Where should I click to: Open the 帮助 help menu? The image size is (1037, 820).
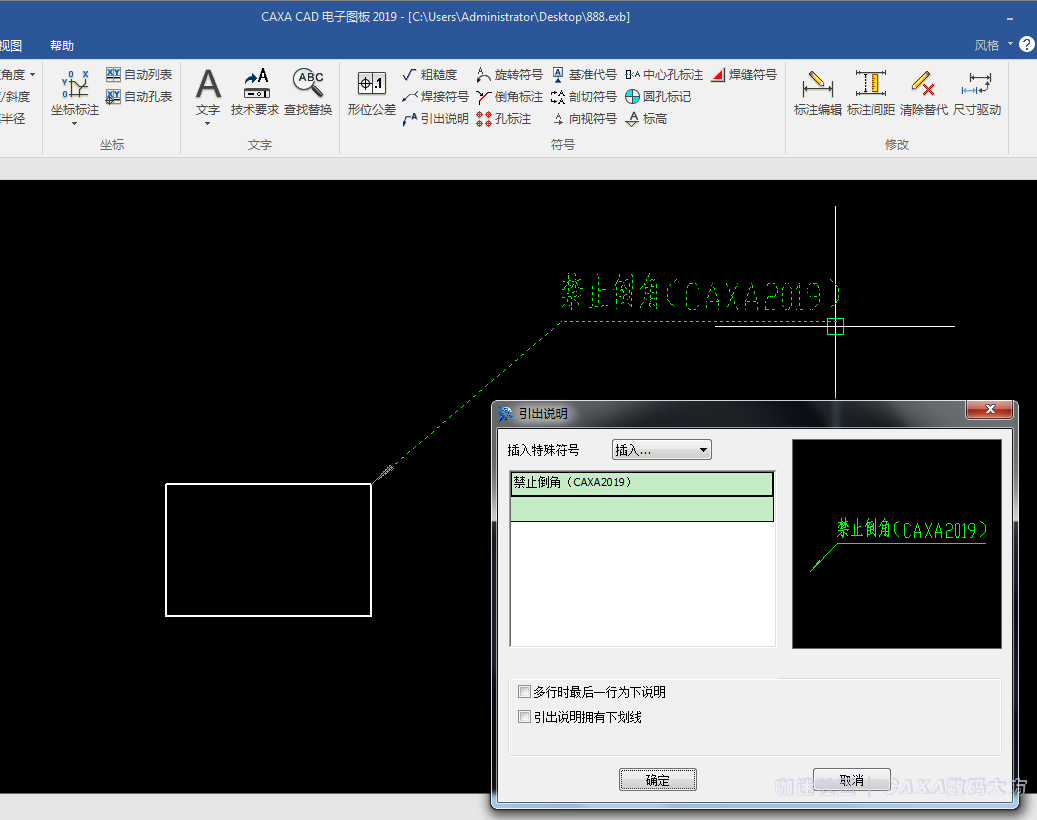click(62, 45)
